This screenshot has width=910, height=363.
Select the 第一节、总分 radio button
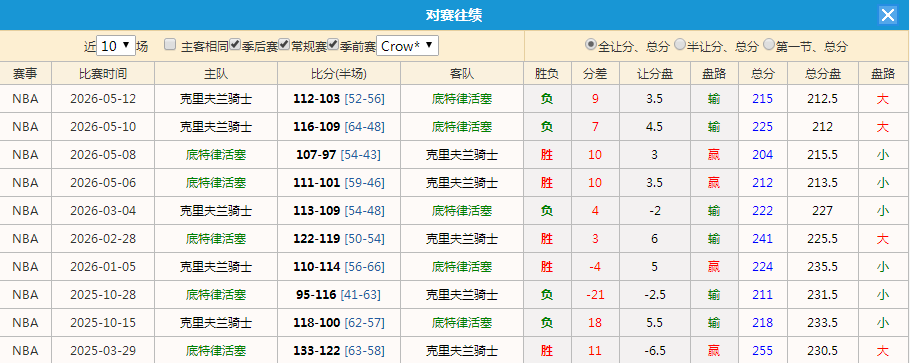769,45
